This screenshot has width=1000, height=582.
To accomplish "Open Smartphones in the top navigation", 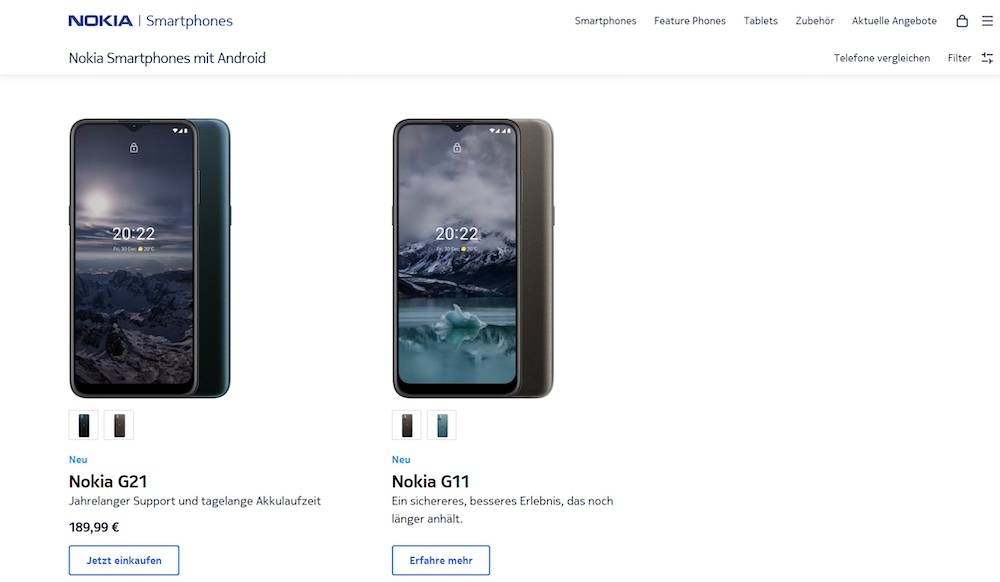I will click(605, 21).
